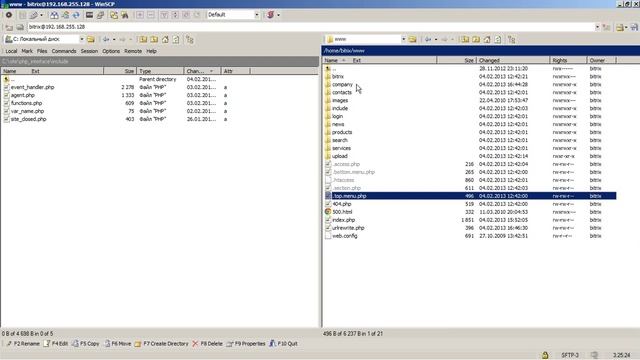Click the session address field bitrix@192.168.255.128
The image size is (640, 360).
[310, 27]
